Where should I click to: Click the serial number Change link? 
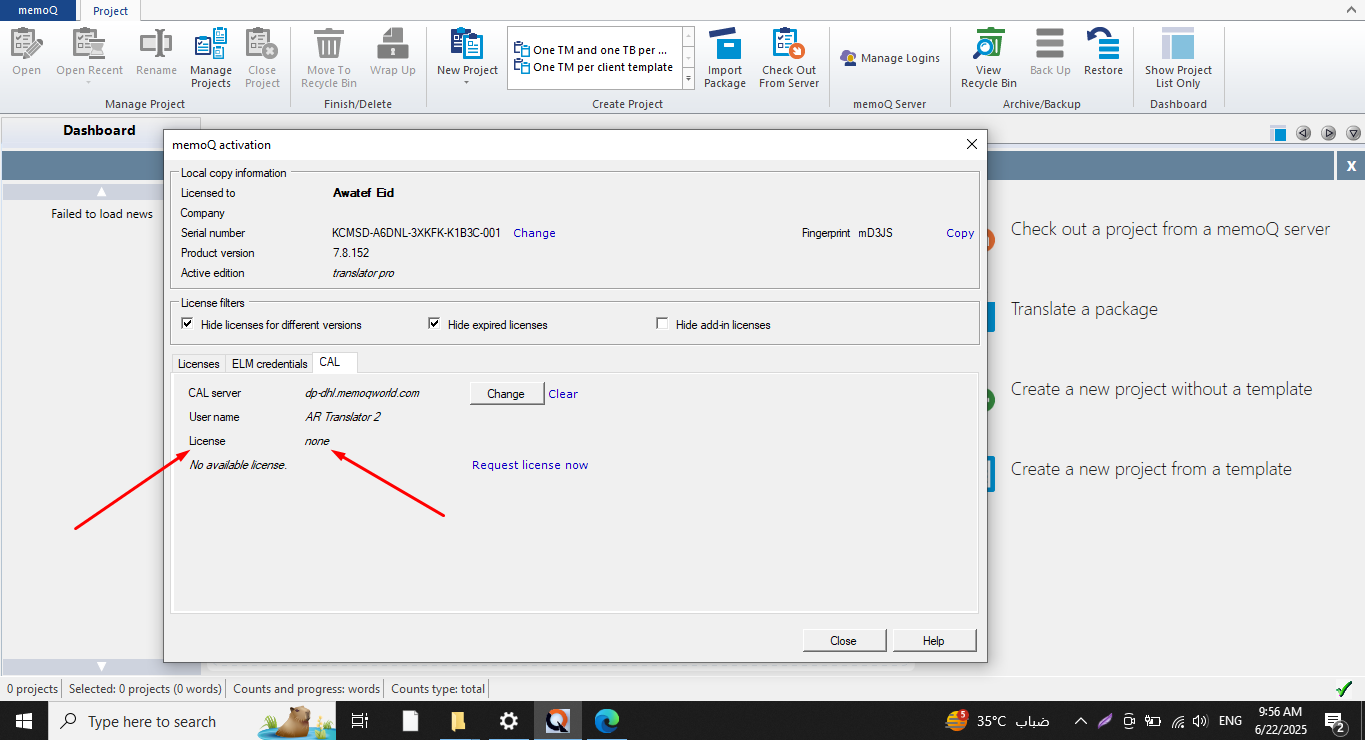click(x=534, y=233)
